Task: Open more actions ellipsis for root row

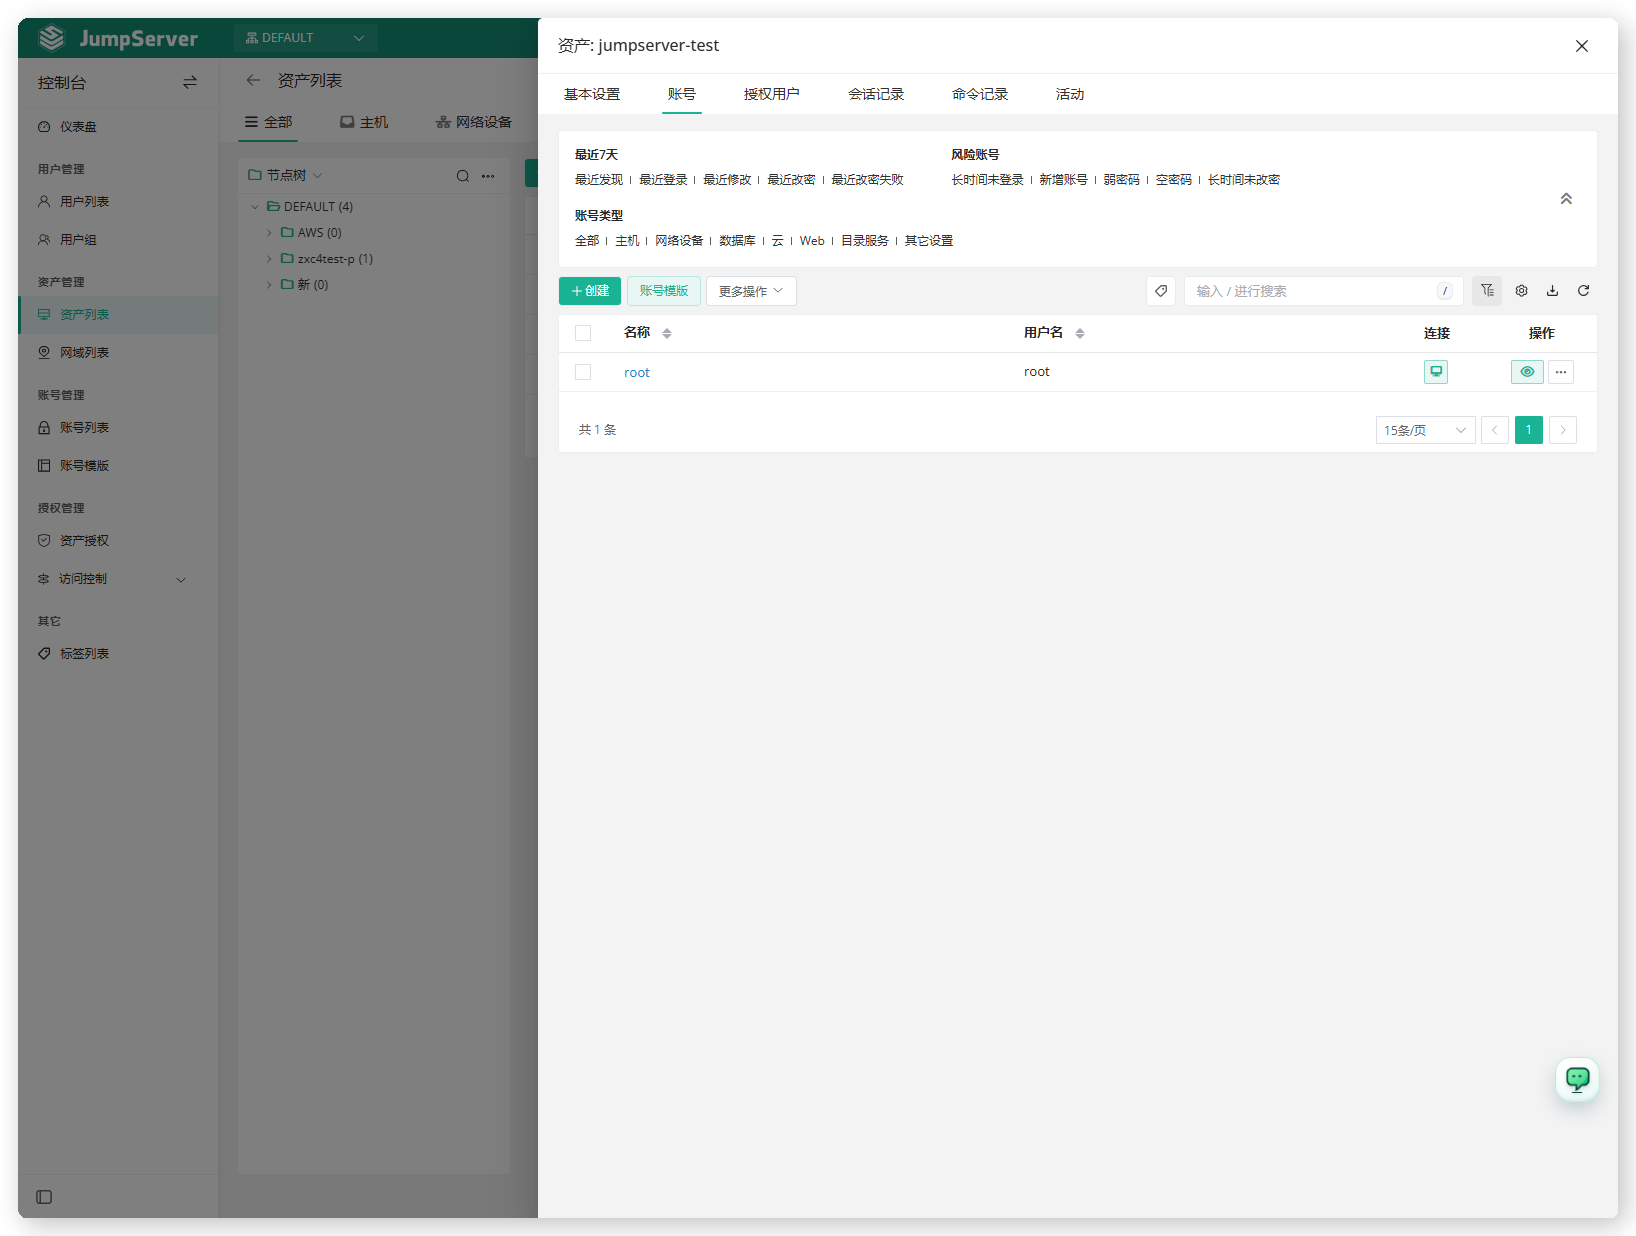Action: (1561, 372)
